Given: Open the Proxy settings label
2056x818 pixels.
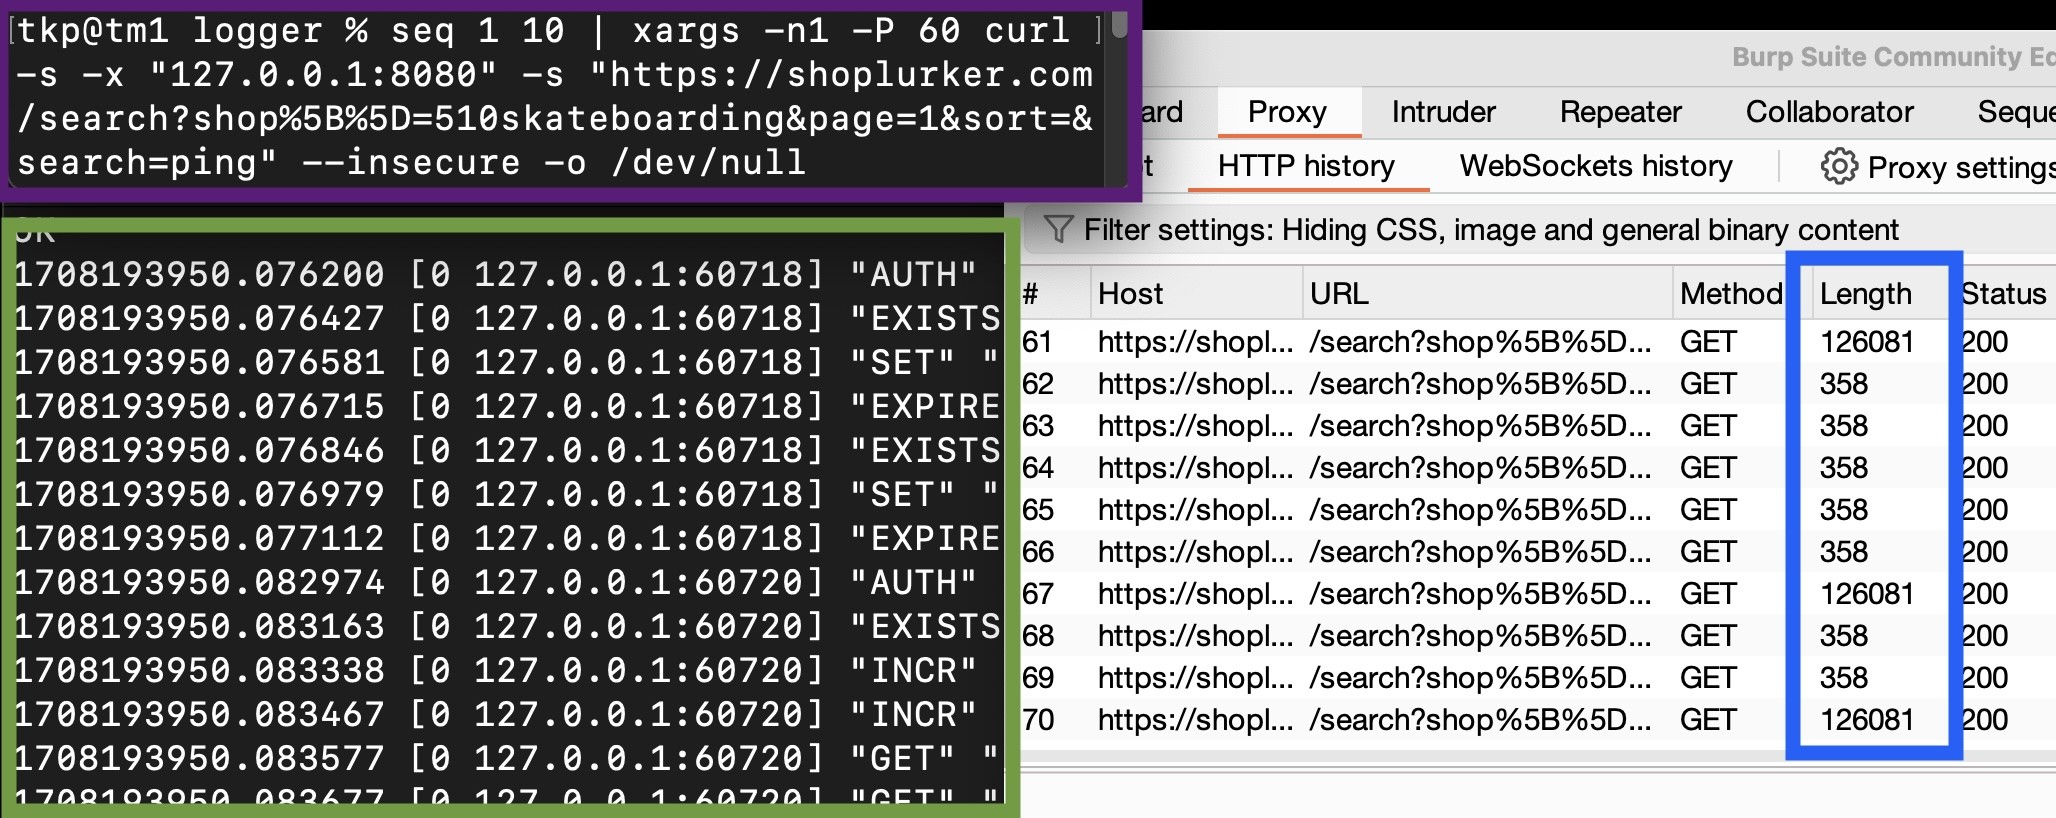Looking at the screenshot, I should (1961, 167).
